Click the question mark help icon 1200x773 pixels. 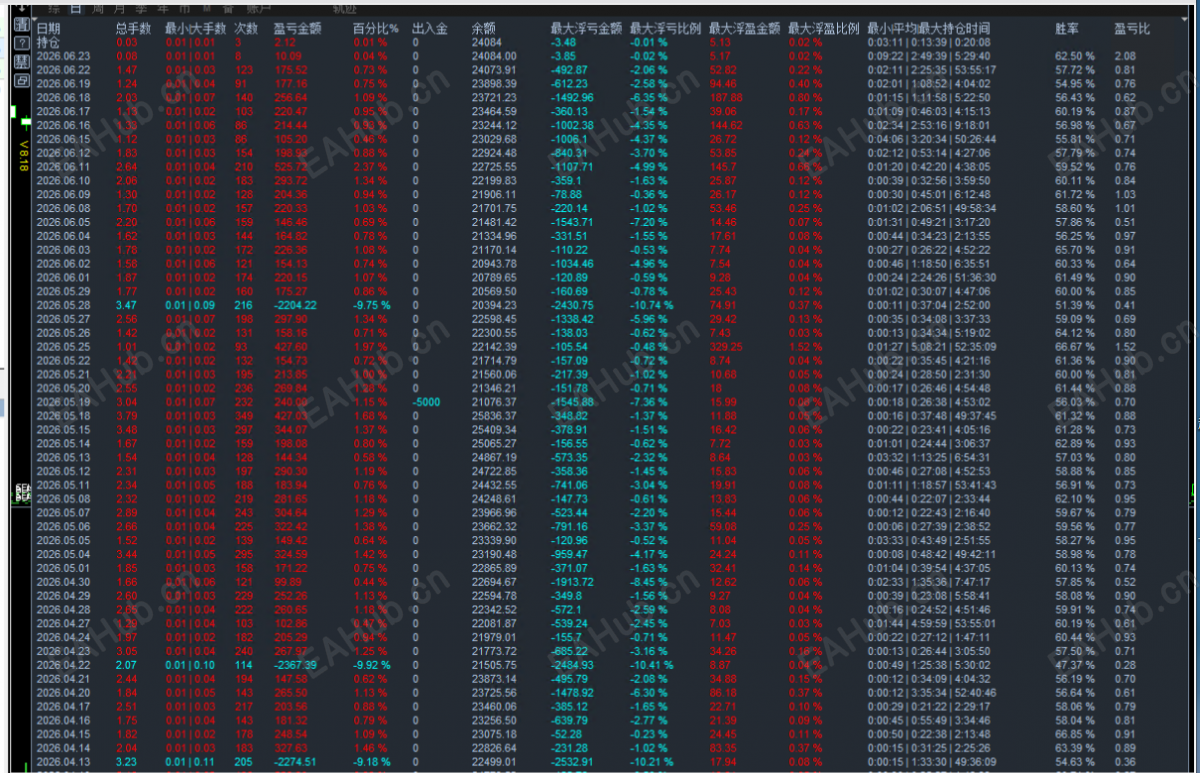coord(21,44)
